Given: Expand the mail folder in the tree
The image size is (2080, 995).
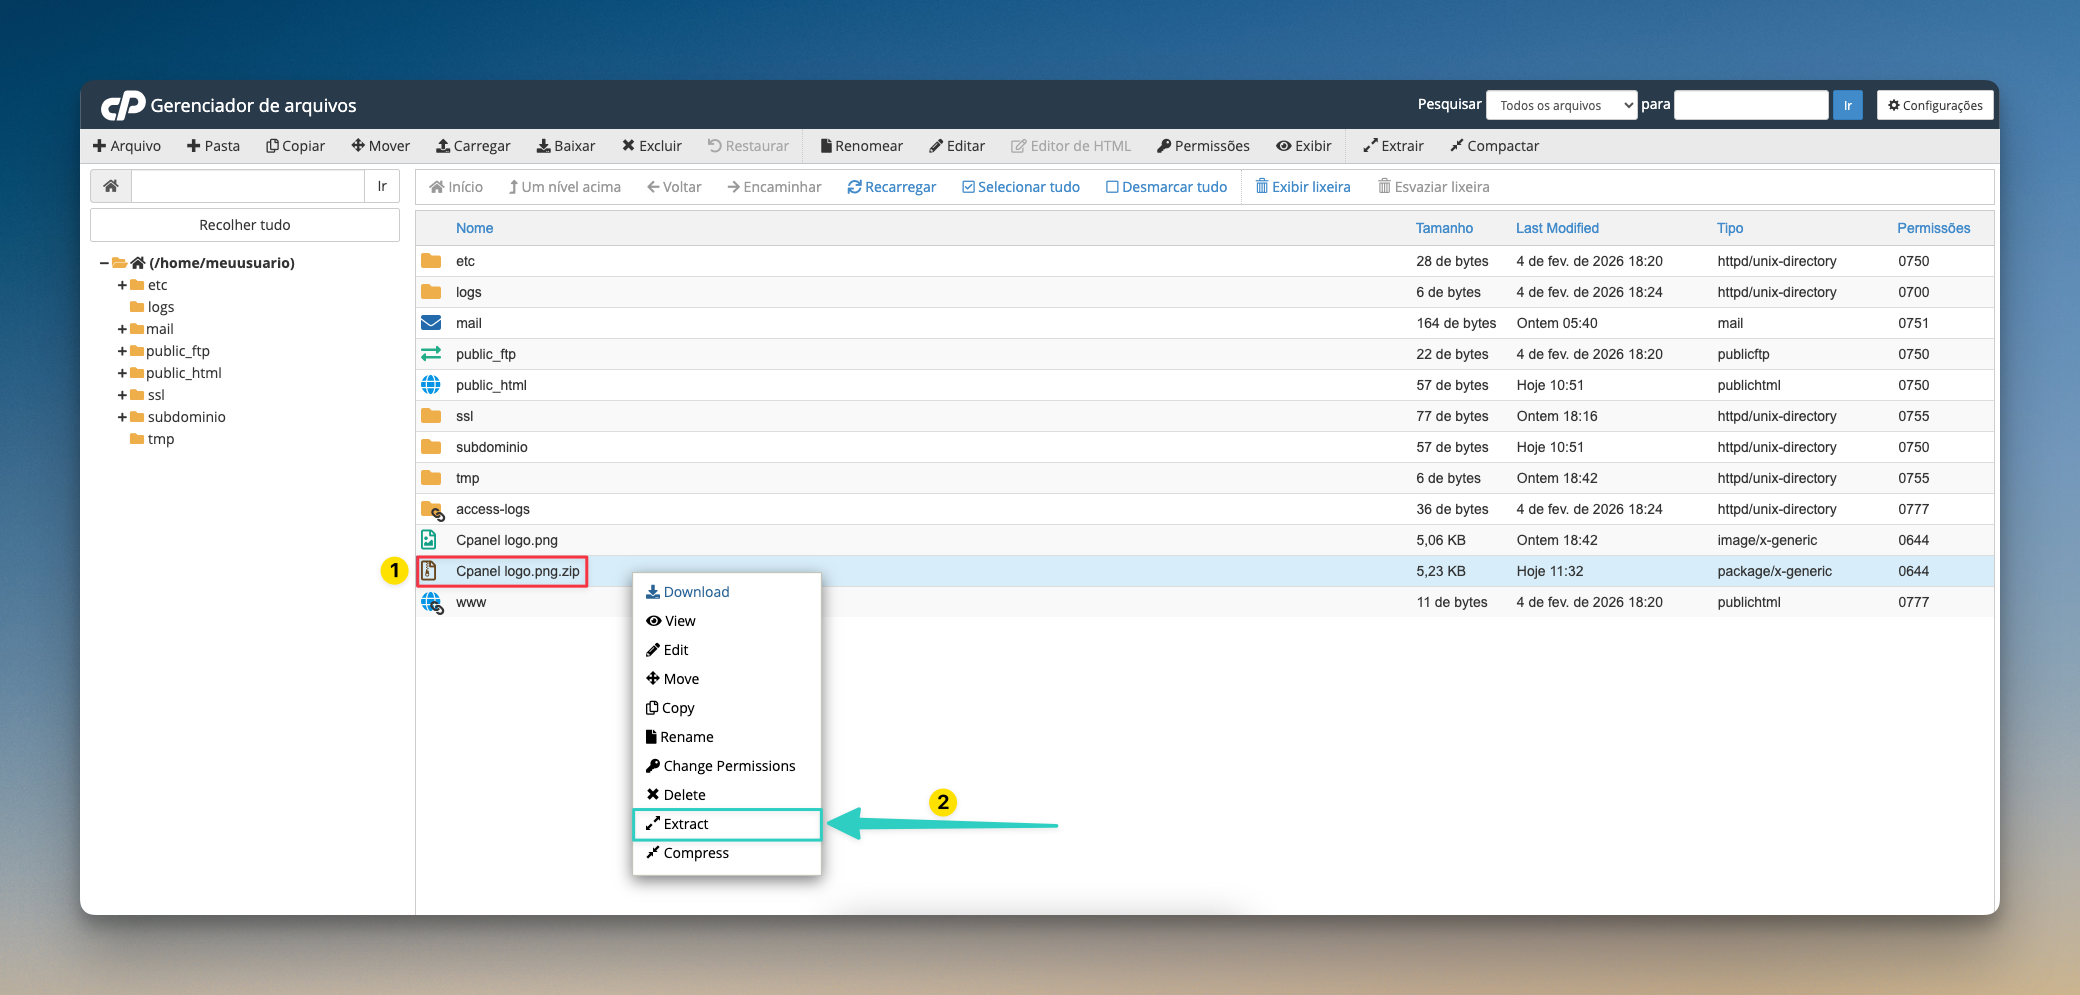Looking at the screenshot, I should click(x=122, y=329).
